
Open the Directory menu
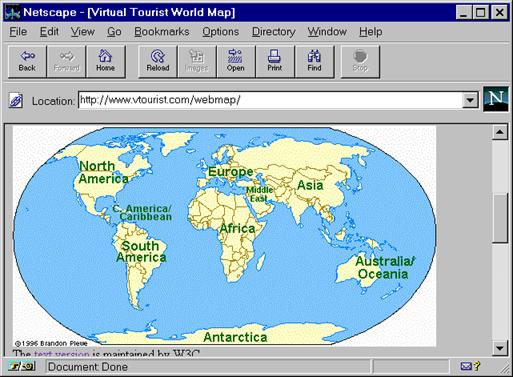click(274, 32)
